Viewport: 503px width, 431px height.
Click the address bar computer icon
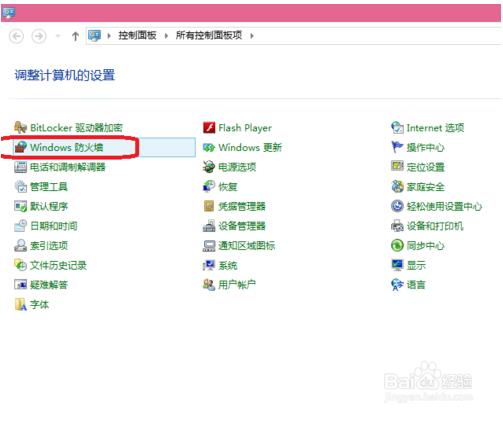click(x=94, y=35)
